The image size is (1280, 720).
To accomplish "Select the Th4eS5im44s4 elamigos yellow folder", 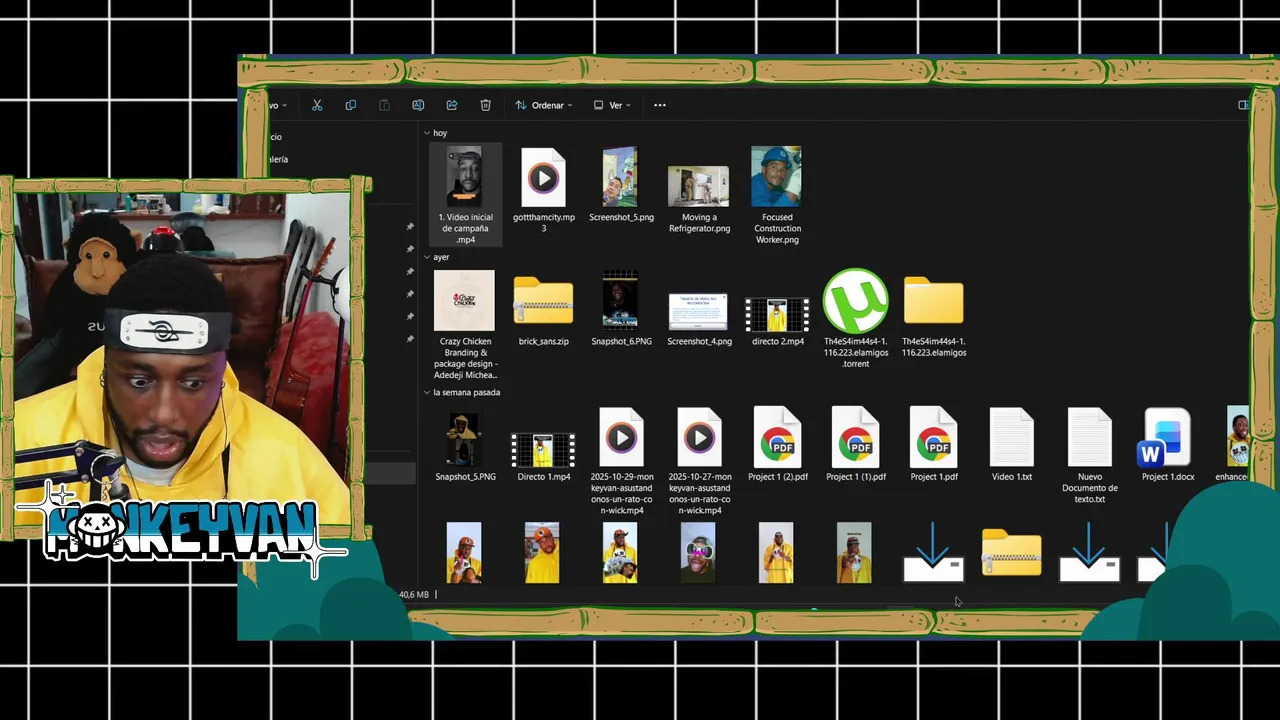I will click(934, 316).
